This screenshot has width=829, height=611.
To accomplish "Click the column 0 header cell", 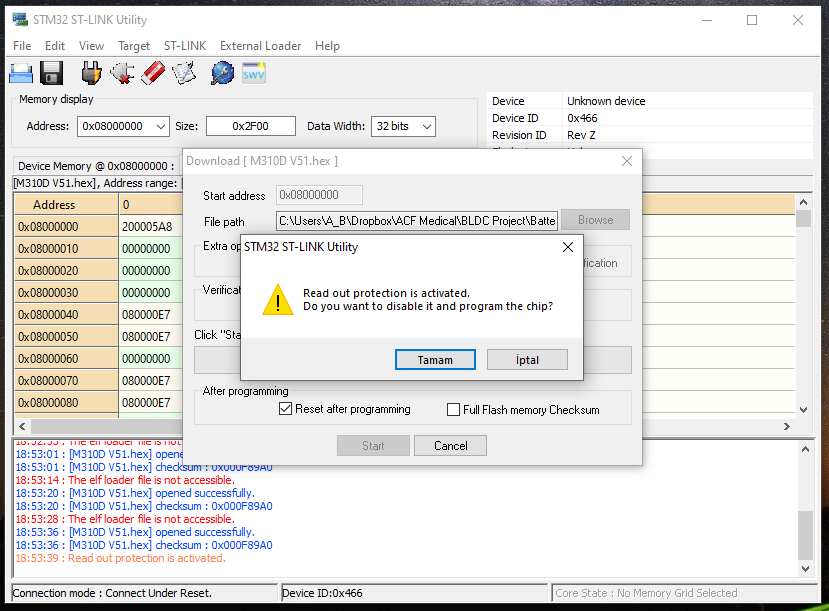I will coord(151,205).
